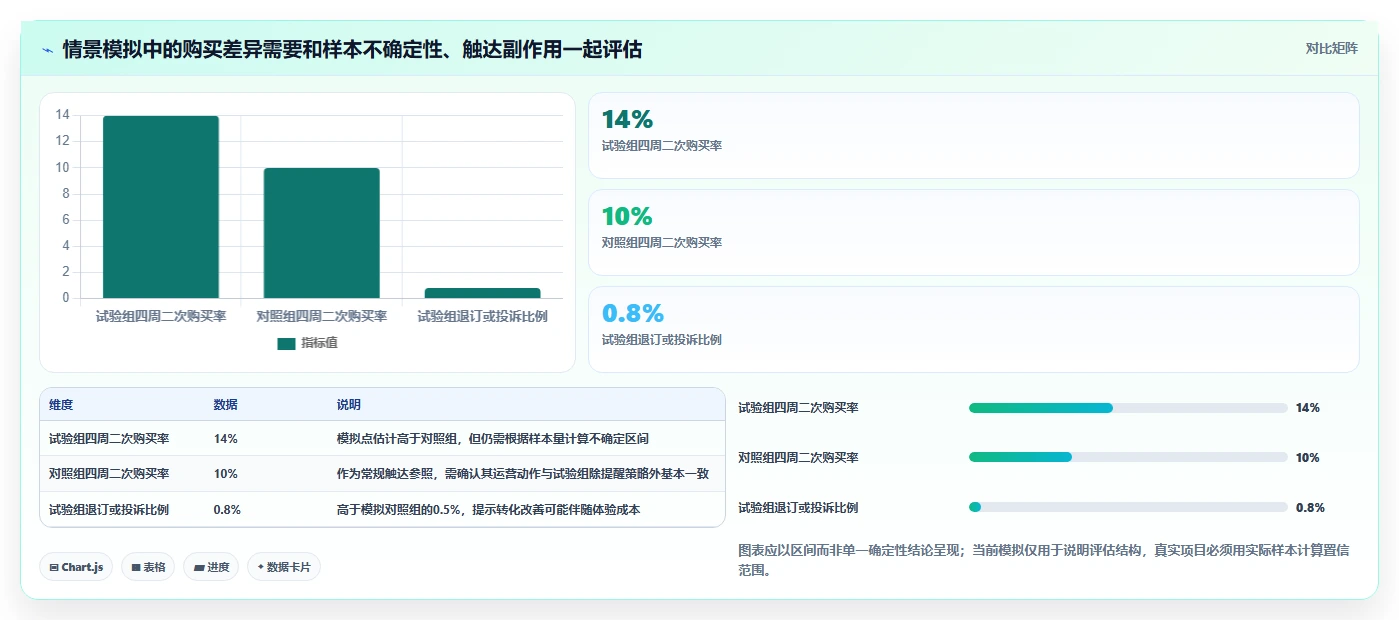Click the footnote starting 图表应以区间
The width and height of the screenshot is (1399, 620).
[x=1044, y=560]
